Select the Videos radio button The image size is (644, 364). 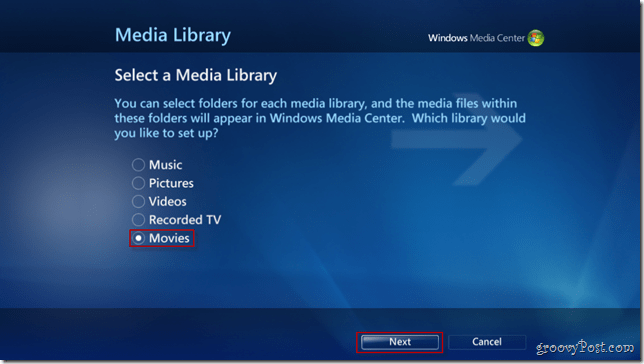[x=138, y=201]
